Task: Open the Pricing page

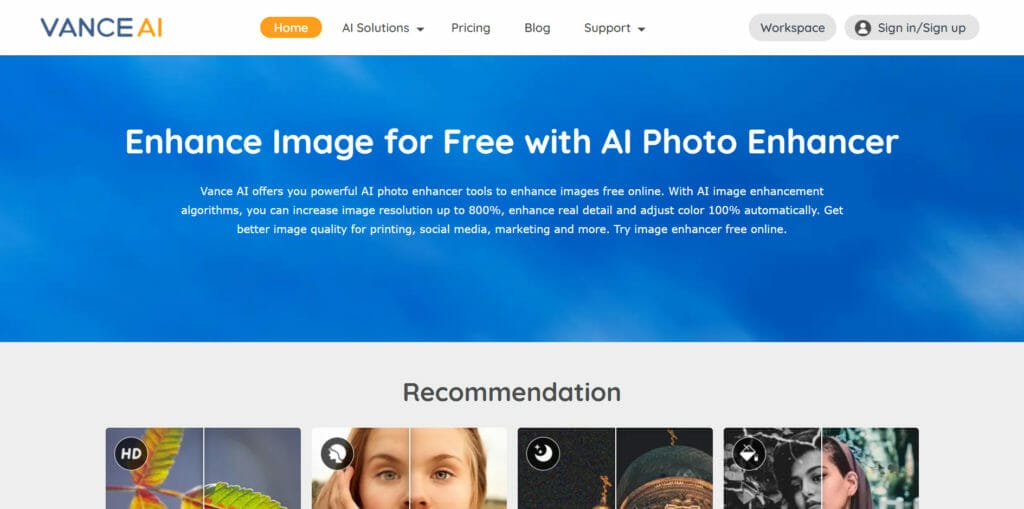Action: coord(471,28)
